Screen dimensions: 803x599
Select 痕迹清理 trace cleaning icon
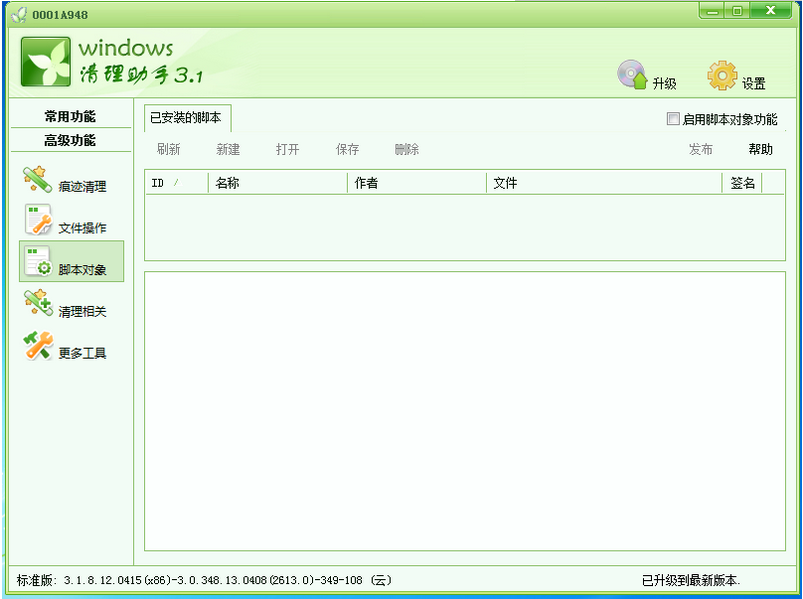[x=37, y=179]
